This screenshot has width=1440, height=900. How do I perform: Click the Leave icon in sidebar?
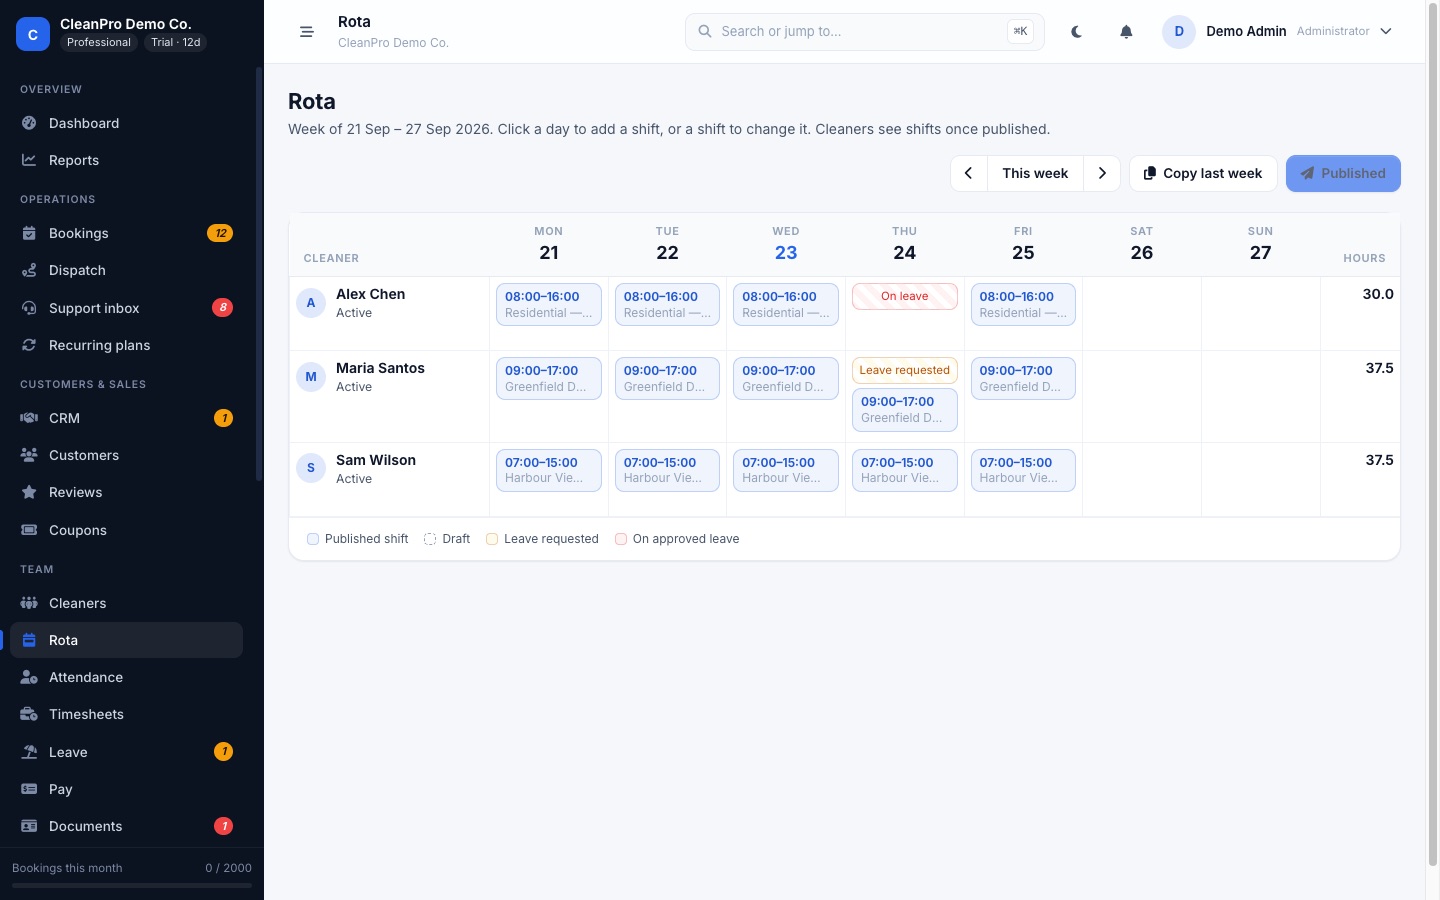(x=29, y=752)
